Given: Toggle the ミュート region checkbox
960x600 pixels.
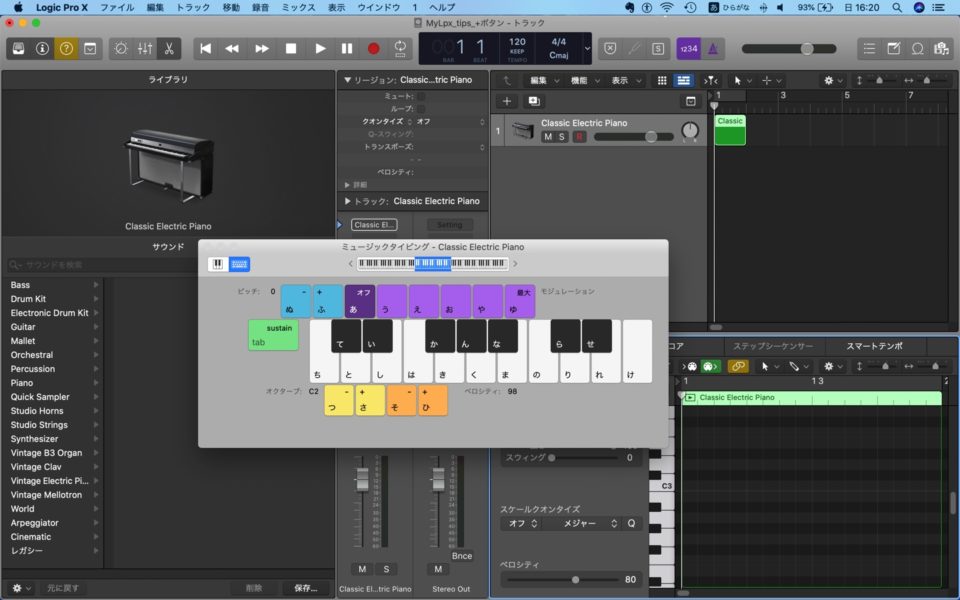Looking at the screenshot, I should click(421, 96).
